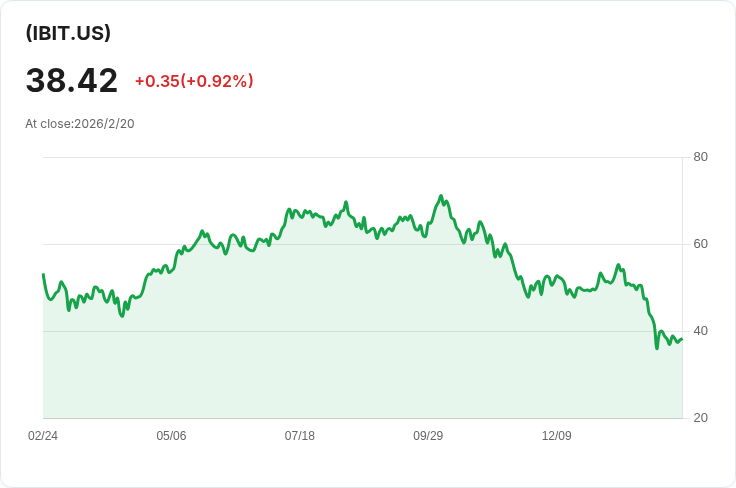Click the starting point of the price line

(x=43, y=274)
